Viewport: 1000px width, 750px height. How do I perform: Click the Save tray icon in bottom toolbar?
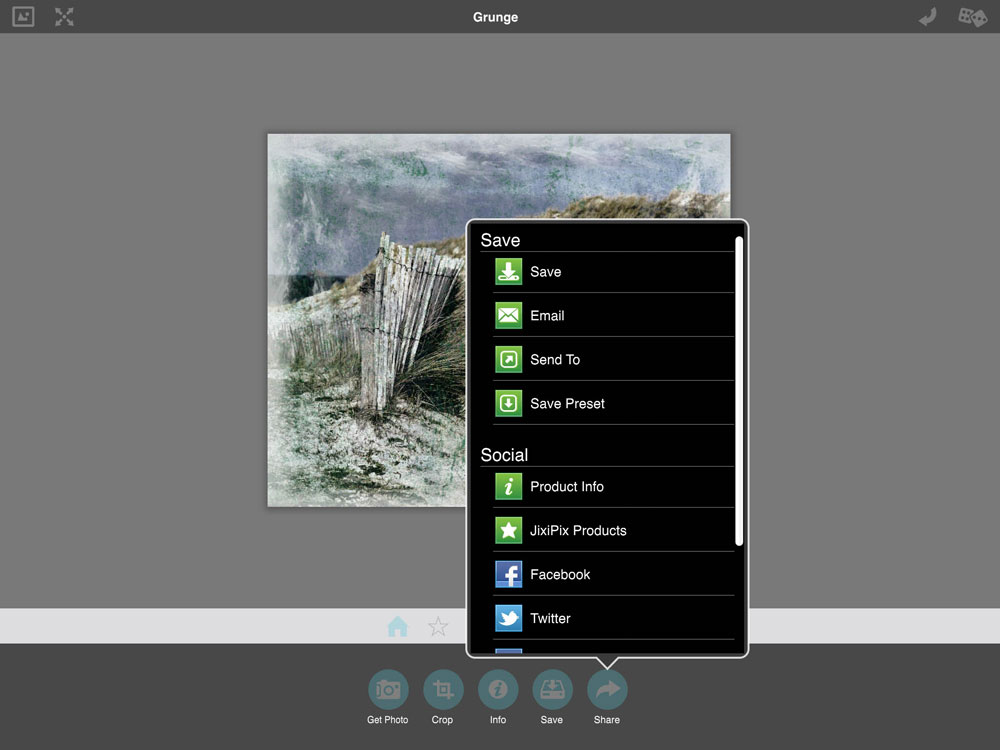pyautogui.click(x=552, y=690)
